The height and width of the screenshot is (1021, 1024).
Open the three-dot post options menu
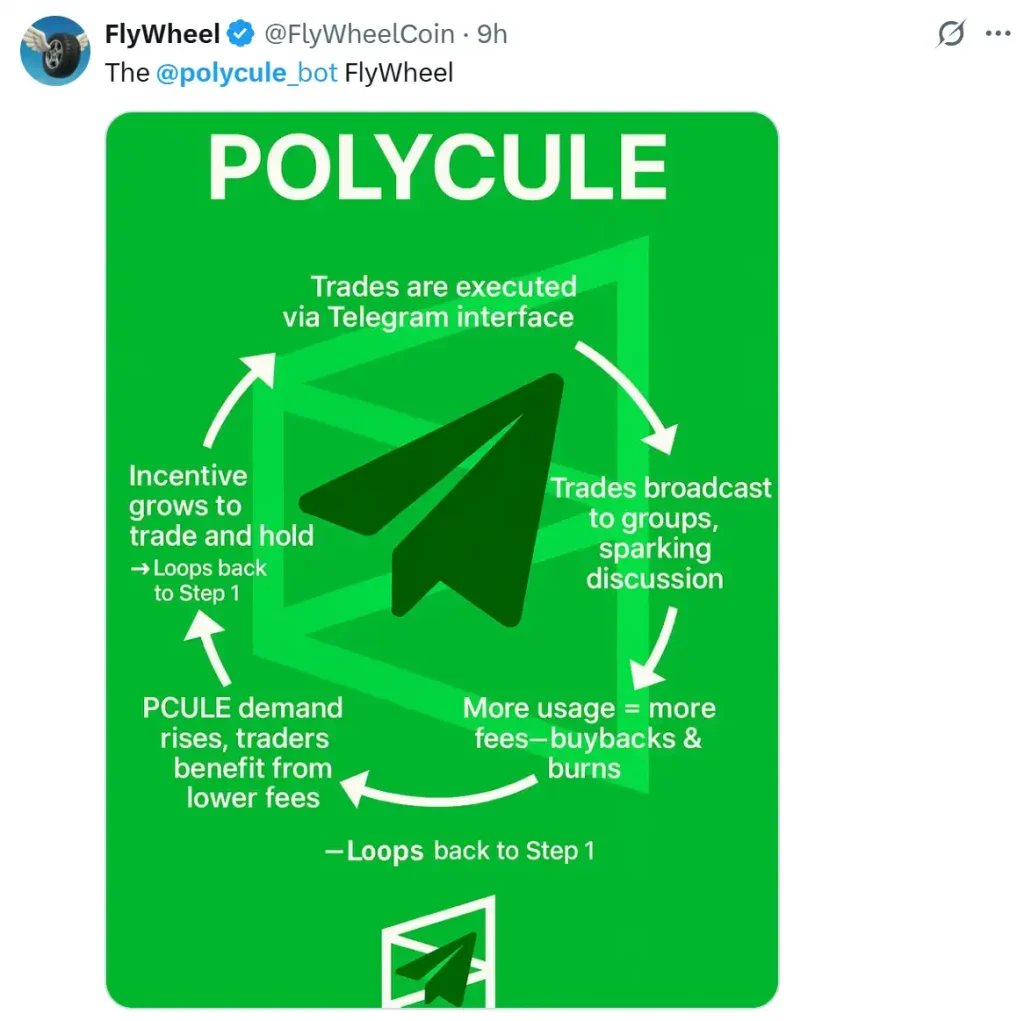tap(1000, 33)
